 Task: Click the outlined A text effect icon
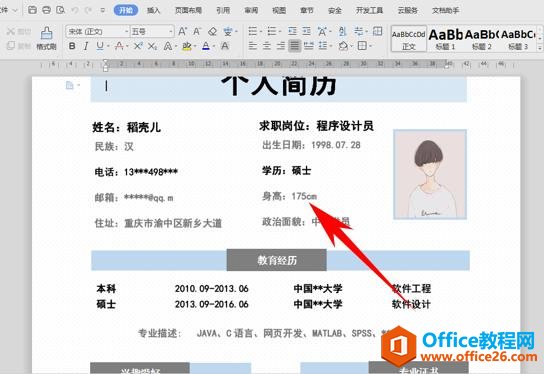(168, 46)
